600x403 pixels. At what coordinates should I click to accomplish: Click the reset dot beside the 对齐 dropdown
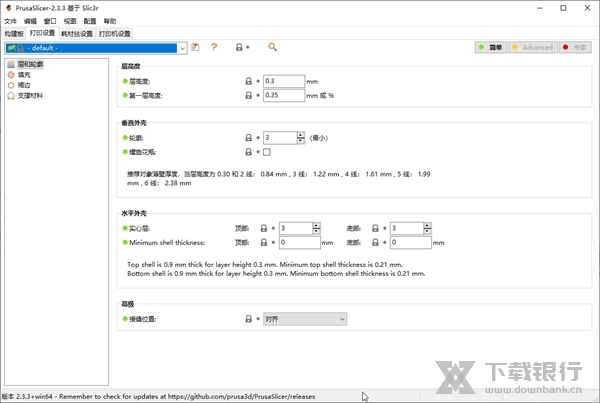pos(258,318)
